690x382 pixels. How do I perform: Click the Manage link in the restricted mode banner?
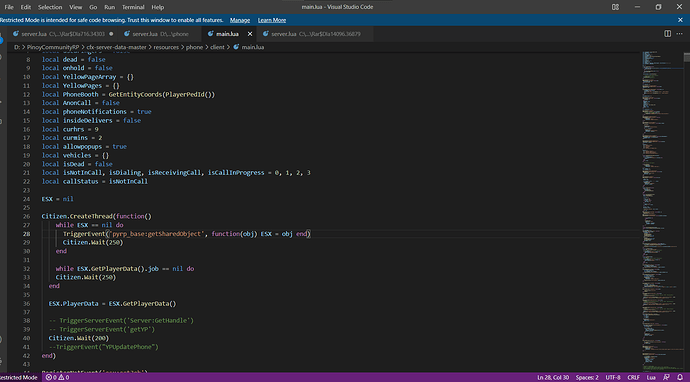(x=240, y=20)
